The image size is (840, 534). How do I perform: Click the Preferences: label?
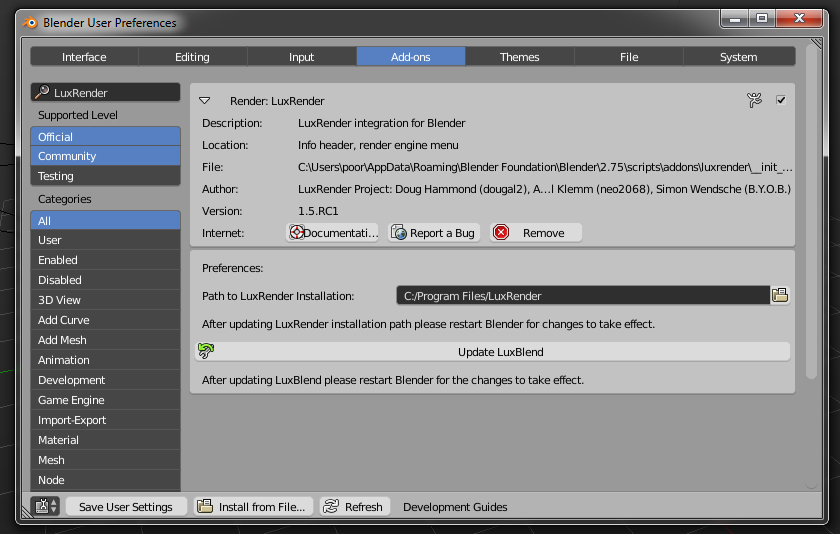[232, 268]
